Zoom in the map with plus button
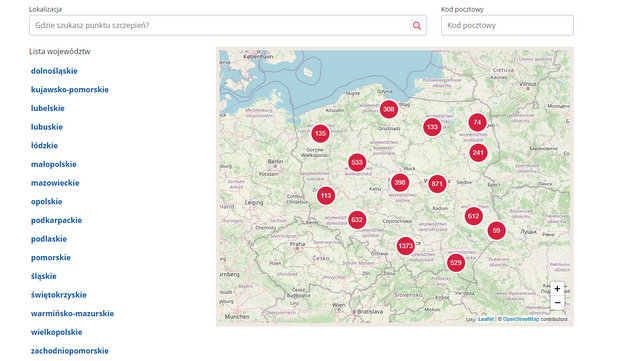 click(557, 289)
